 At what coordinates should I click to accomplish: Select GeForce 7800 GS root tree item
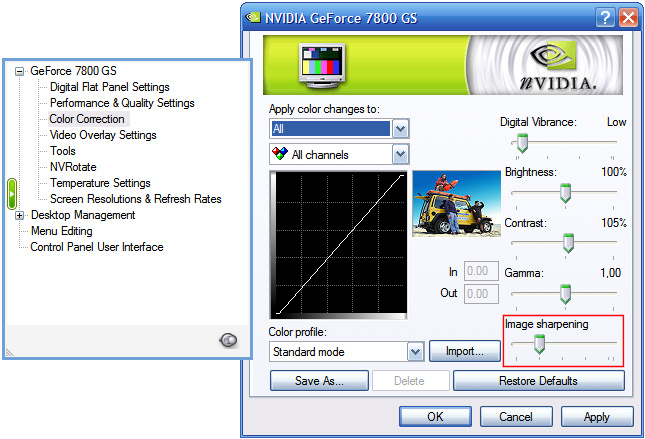point(73,71)
